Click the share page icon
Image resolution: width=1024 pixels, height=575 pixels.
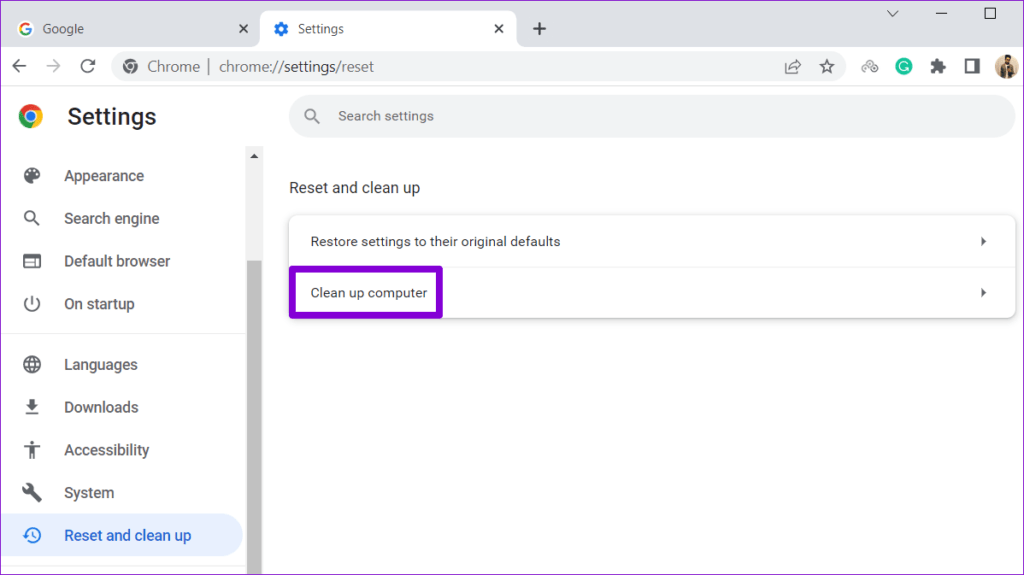point(792,67)
